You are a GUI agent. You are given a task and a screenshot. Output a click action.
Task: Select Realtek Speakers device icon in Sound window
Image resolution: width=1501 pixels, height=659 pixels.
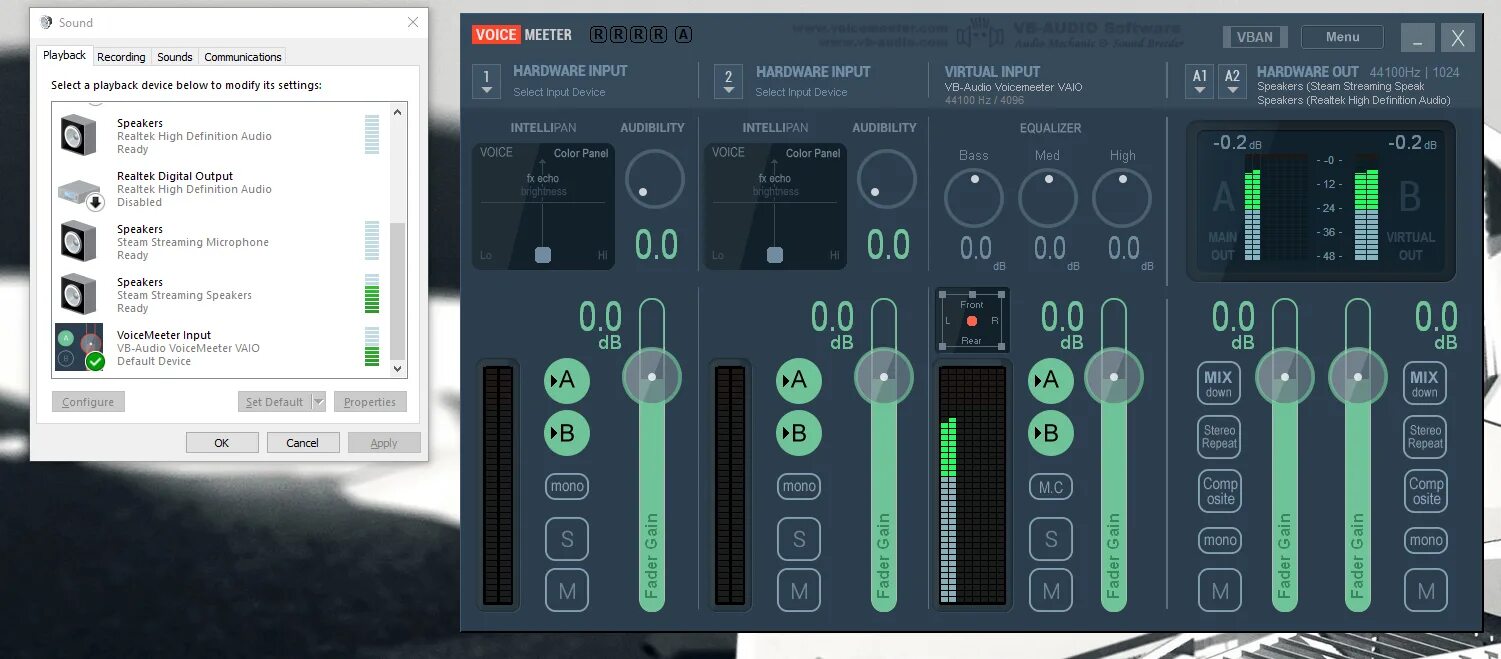78,135
